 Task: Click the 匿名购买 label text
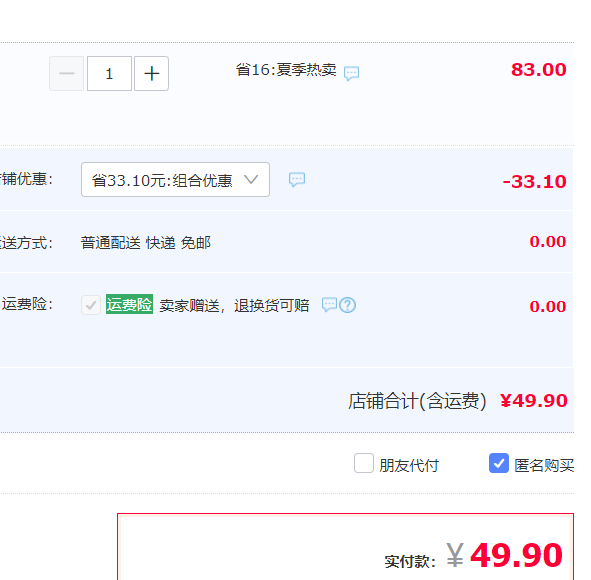(544, 465)
